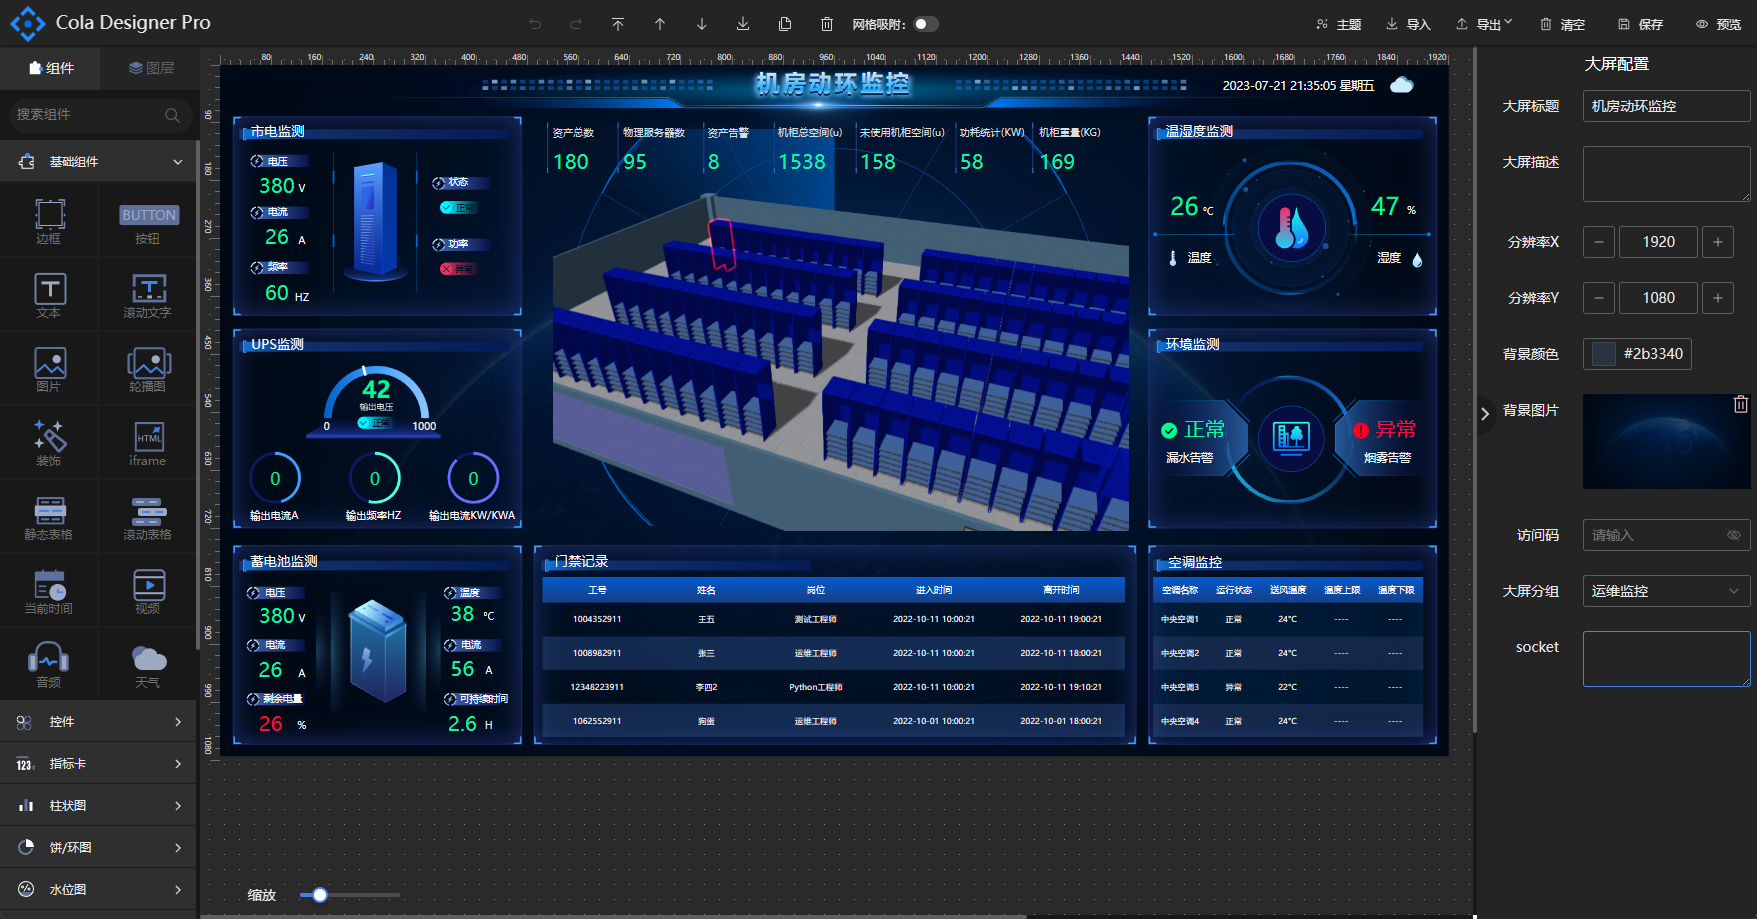Click the 保存 save button
The image size is (1757, 919).
click(1641, 24)
